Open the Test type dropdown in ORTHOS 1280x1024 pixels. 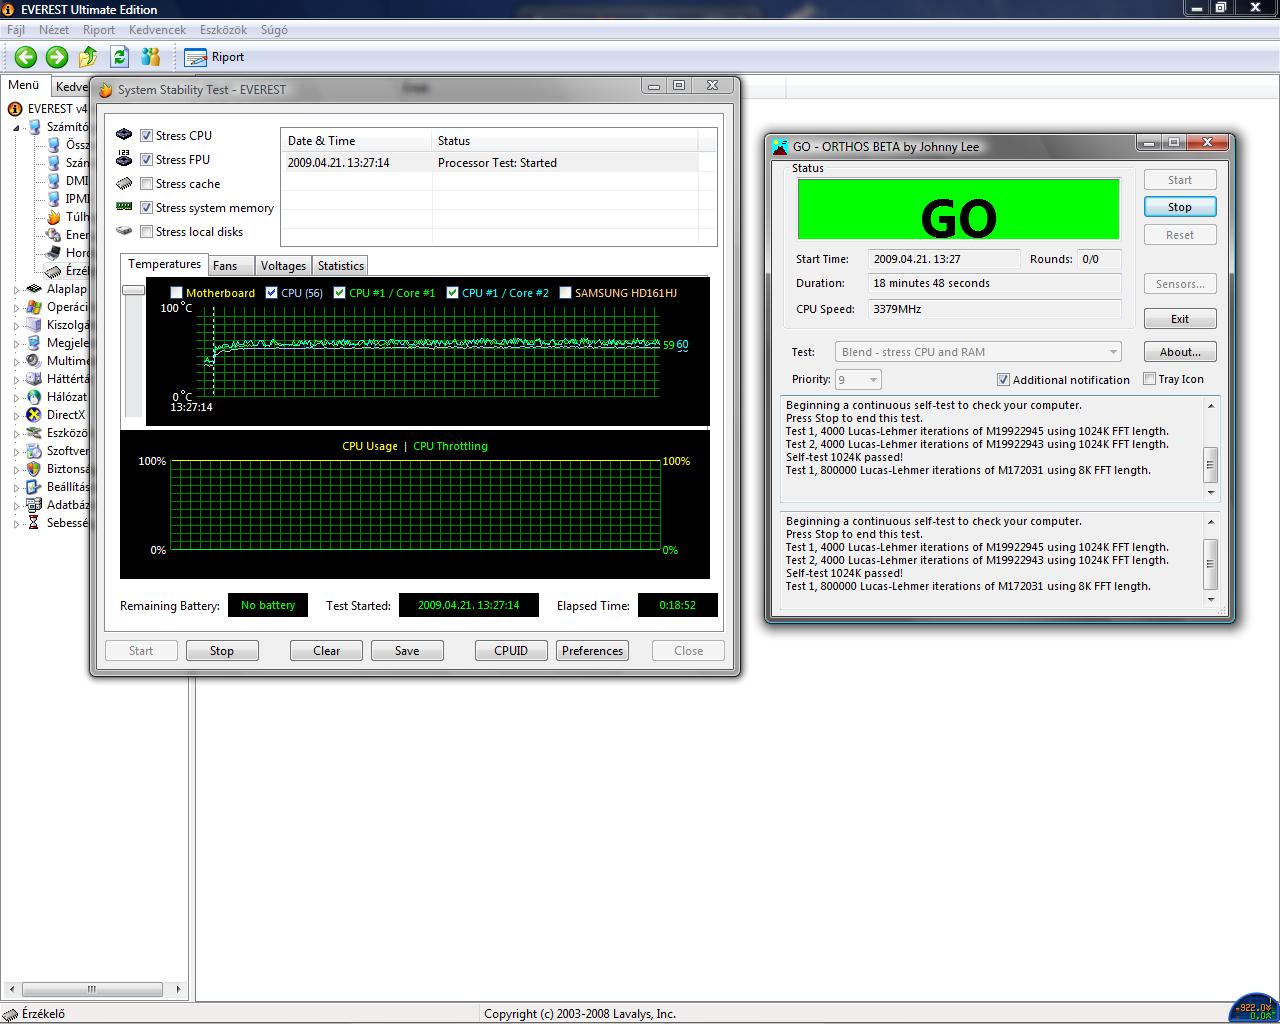(x=978, y=352)
